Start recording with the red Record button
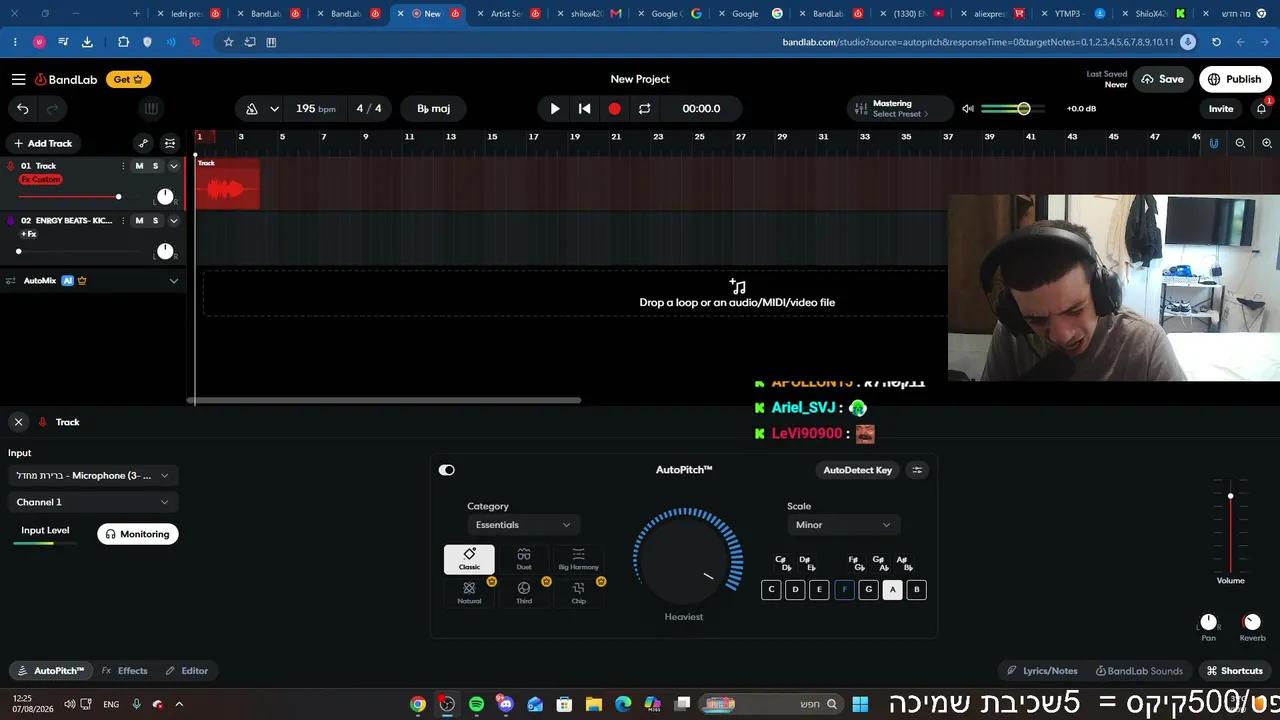Image resolution: width=1280 pixels, height=720 pixels. [614, 109]
